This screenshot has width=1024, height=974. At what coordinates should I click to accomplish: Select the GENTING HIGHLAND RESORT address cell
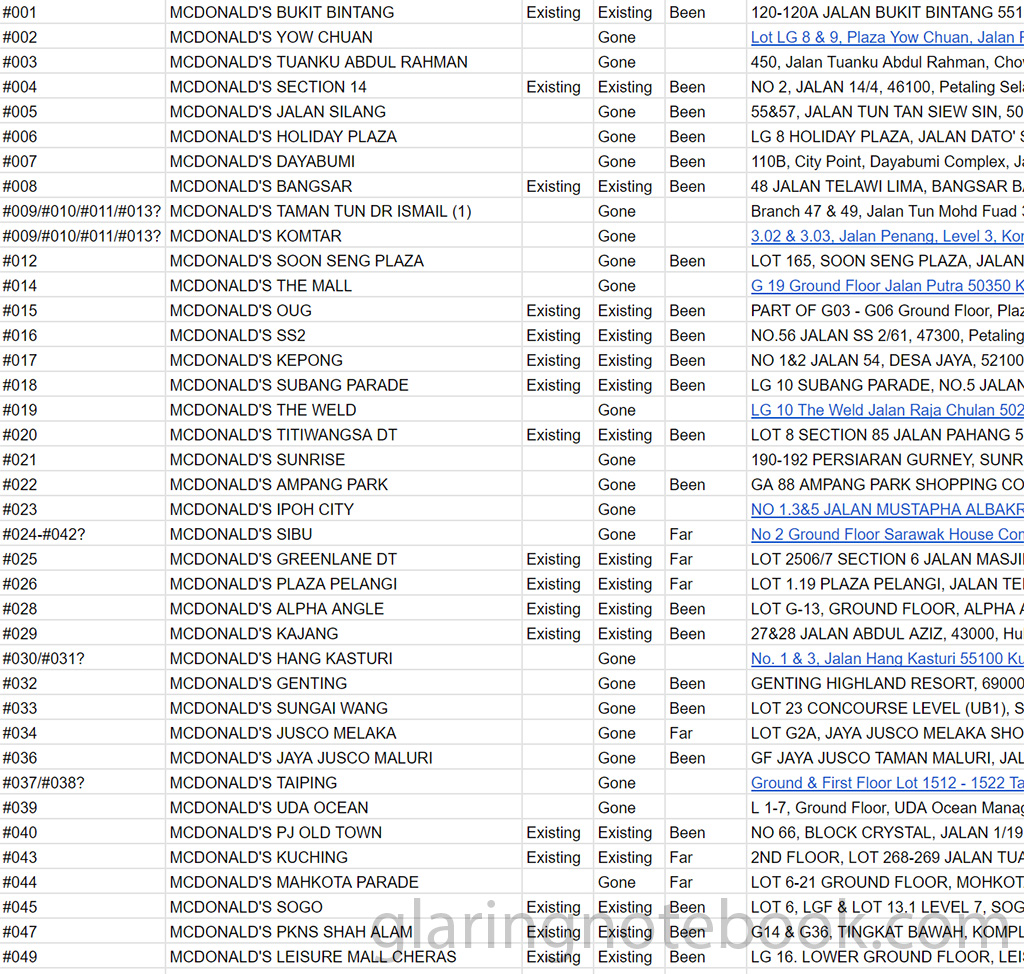886,683
